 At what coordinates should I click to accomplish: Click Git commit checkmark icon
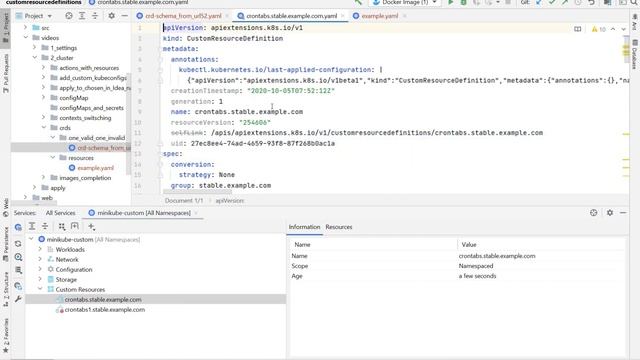tap(552, 2)
